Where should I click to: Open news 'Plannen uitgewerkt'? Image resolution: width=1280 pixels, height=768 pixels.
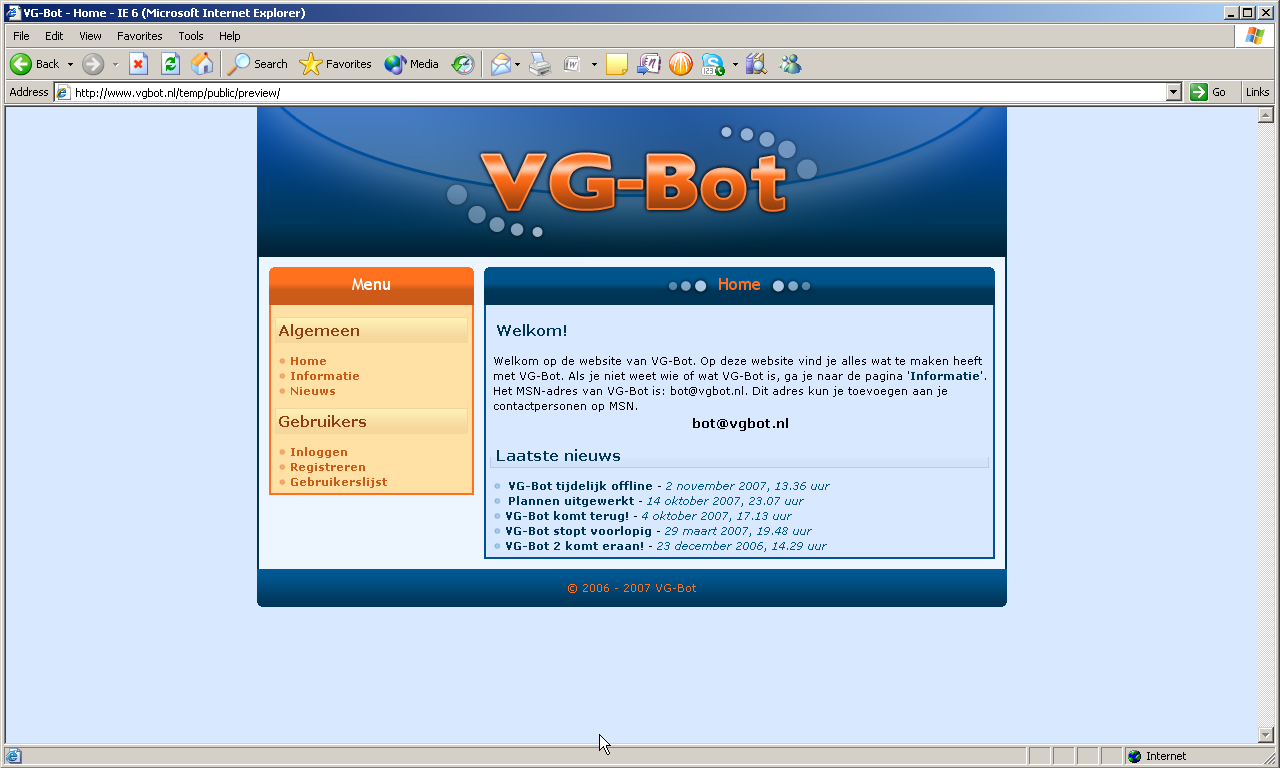571,501
